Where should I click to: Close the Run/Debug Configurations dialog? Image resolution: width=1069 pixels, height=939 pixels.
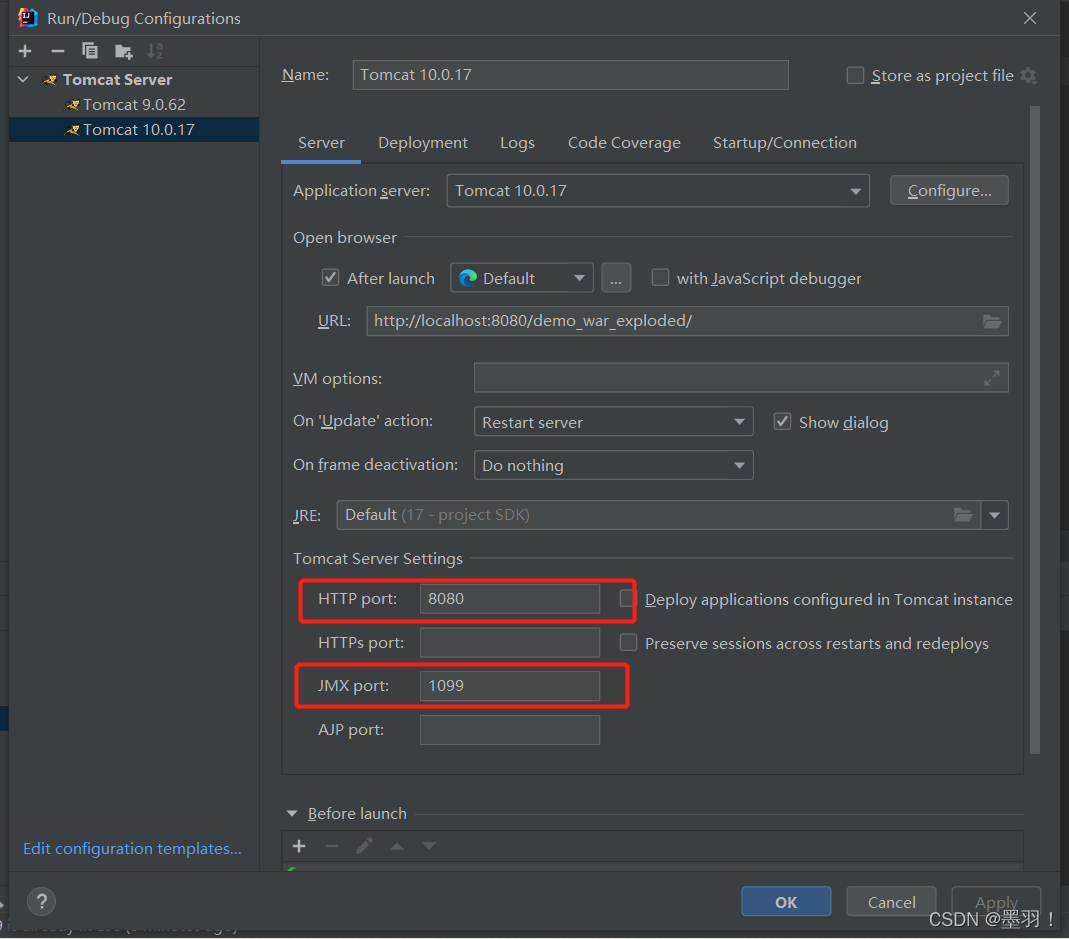coord(1030,18)
